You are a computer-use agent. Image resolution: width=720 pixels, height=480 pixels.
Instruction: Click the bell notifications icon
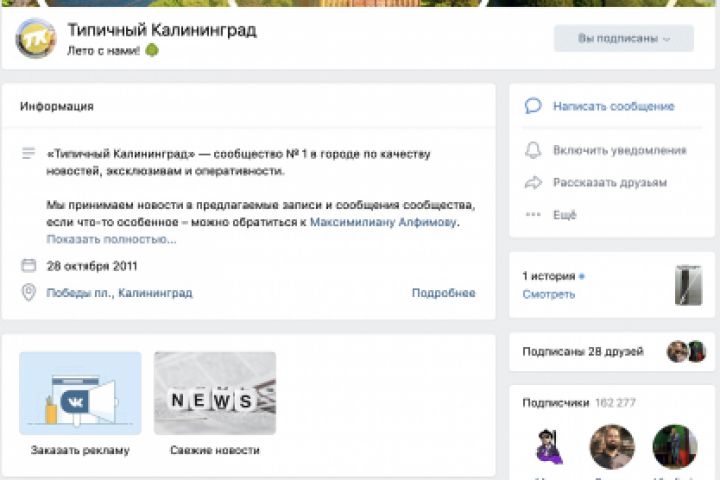[533, 150]
